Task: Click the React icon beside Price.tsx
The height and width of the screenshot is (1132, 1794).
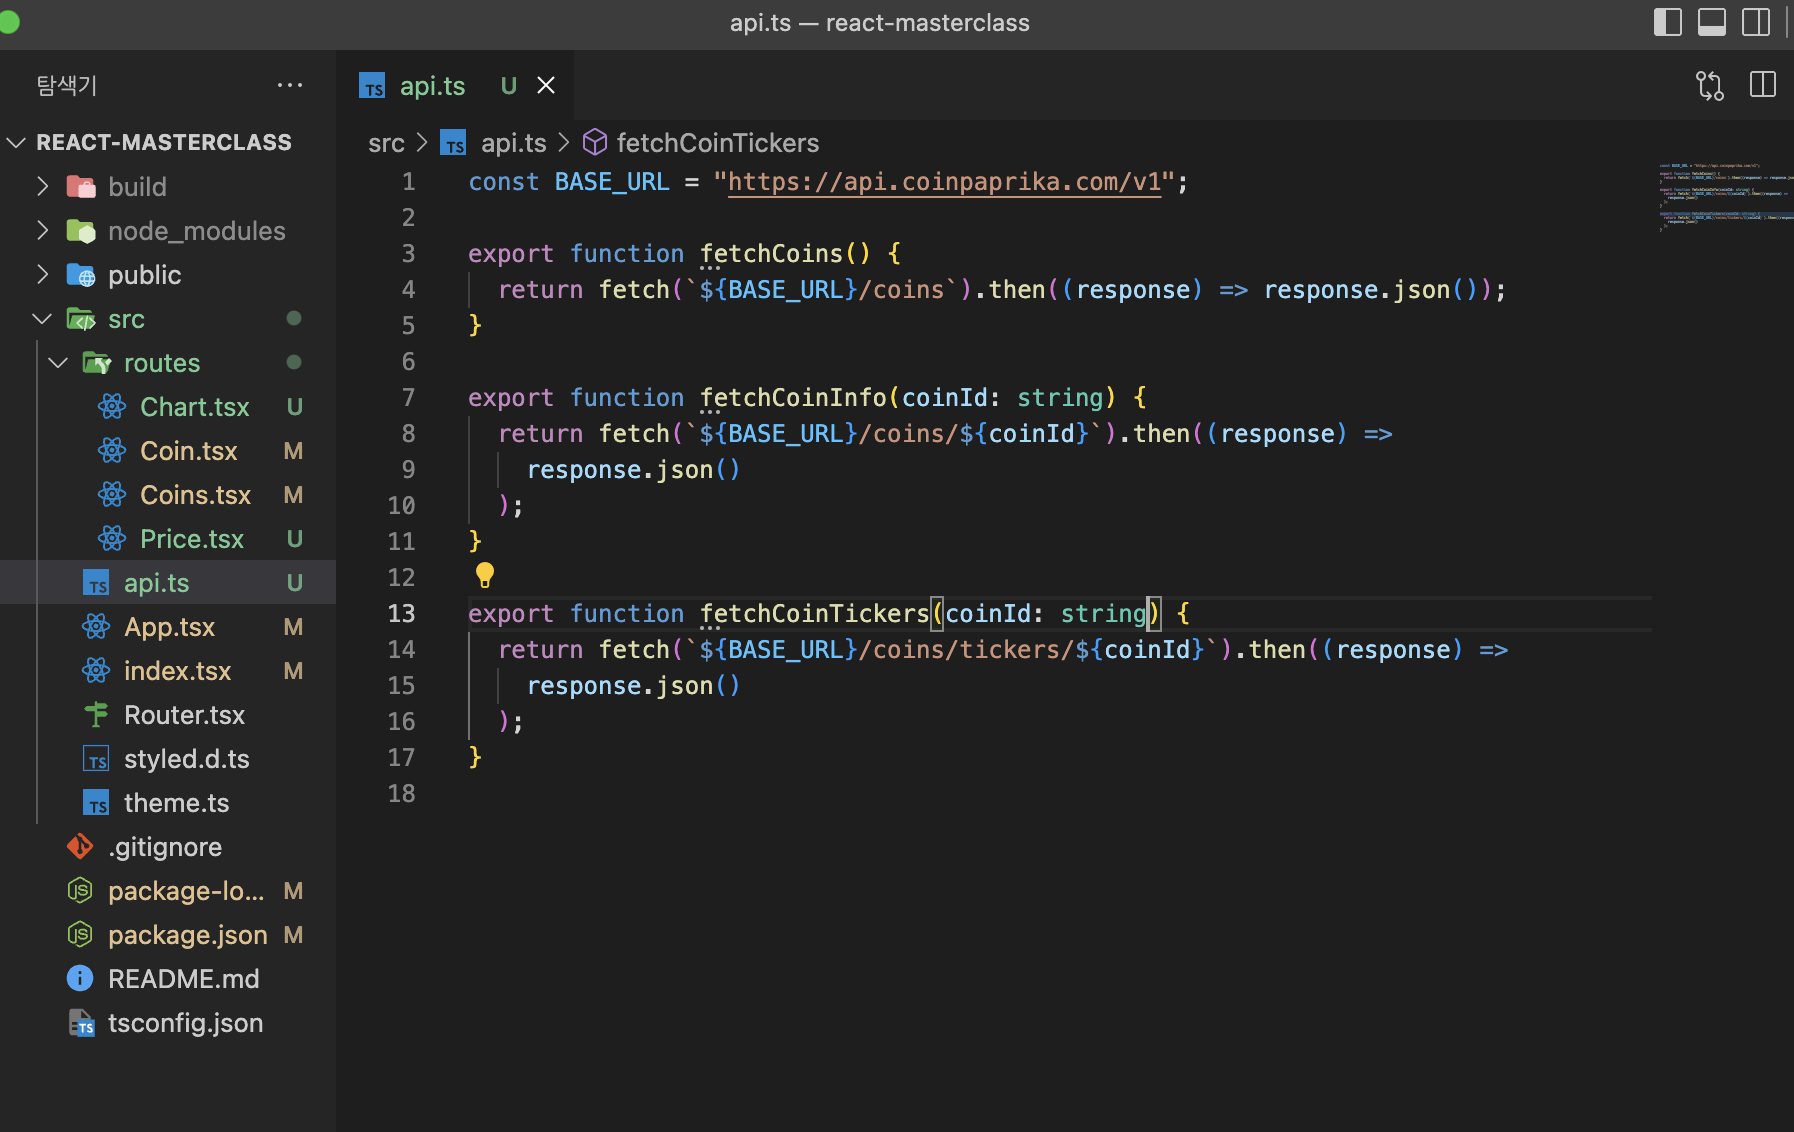Action: [x=112, y=538]
